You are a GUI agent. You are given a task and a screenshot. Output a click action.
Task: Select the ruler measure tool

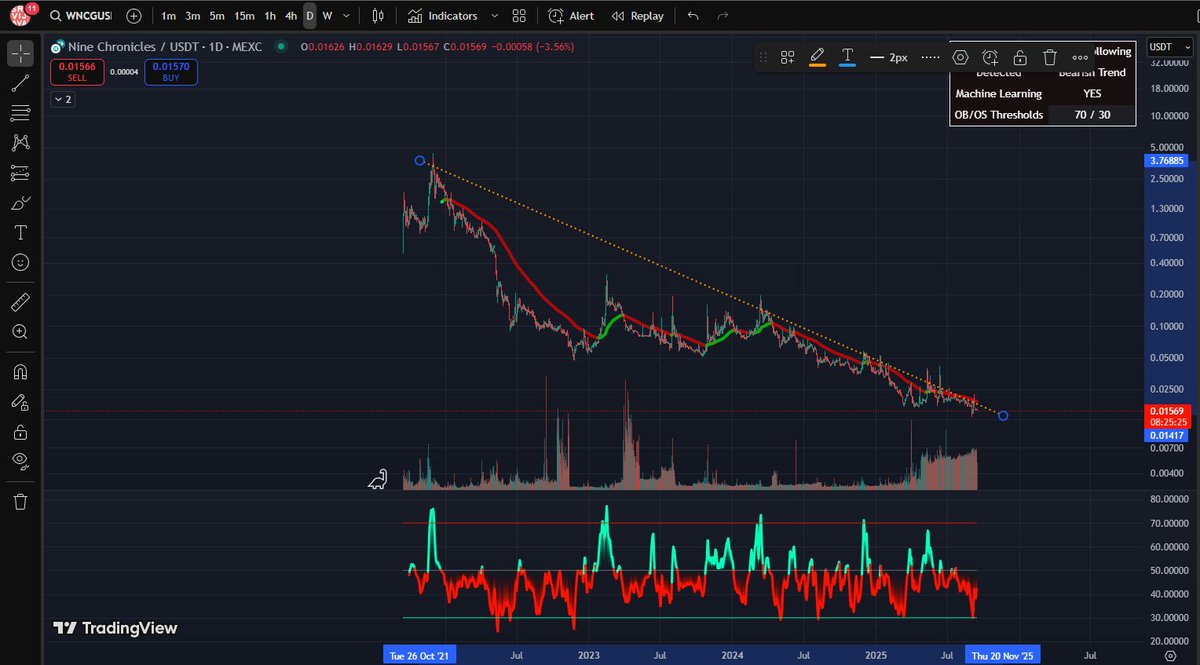(20, 301)
